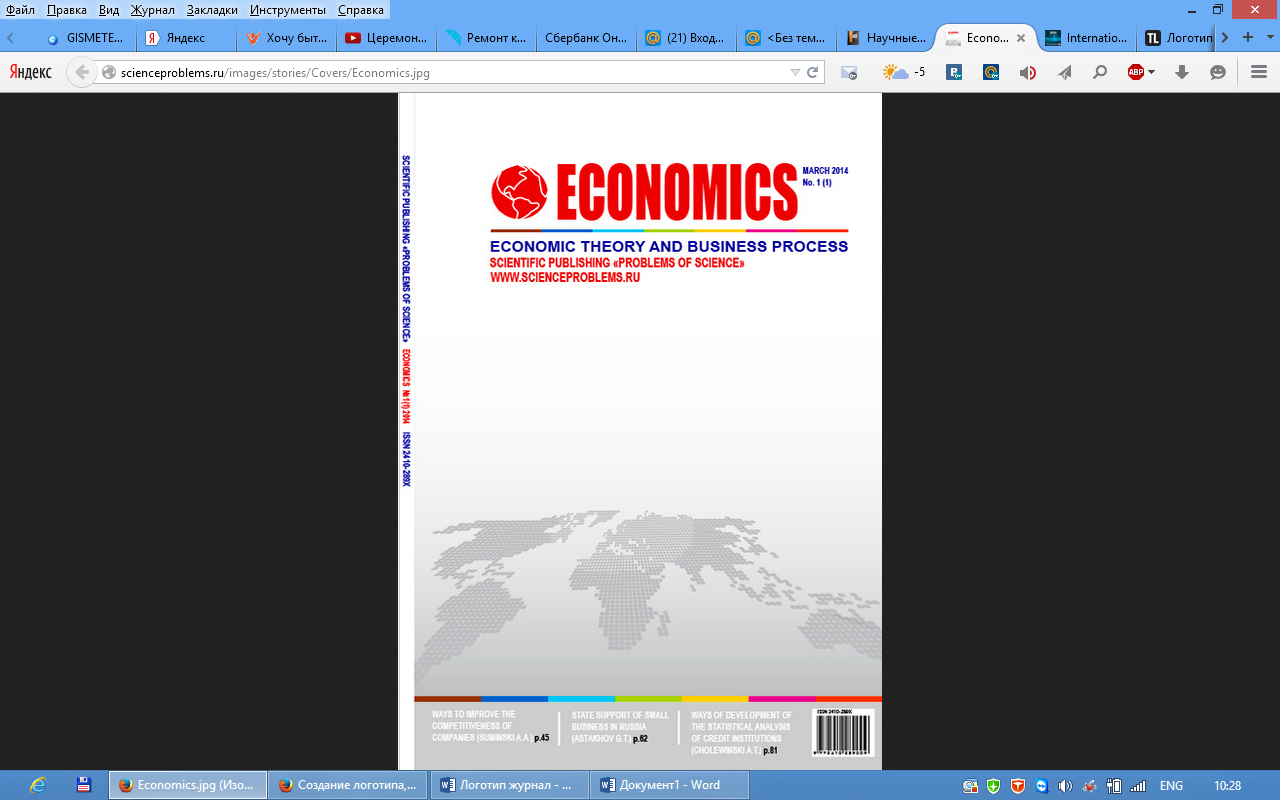1280x800 pixels.
Task: Click the network signal tray icon
Action: click(x=1138, y=785)
